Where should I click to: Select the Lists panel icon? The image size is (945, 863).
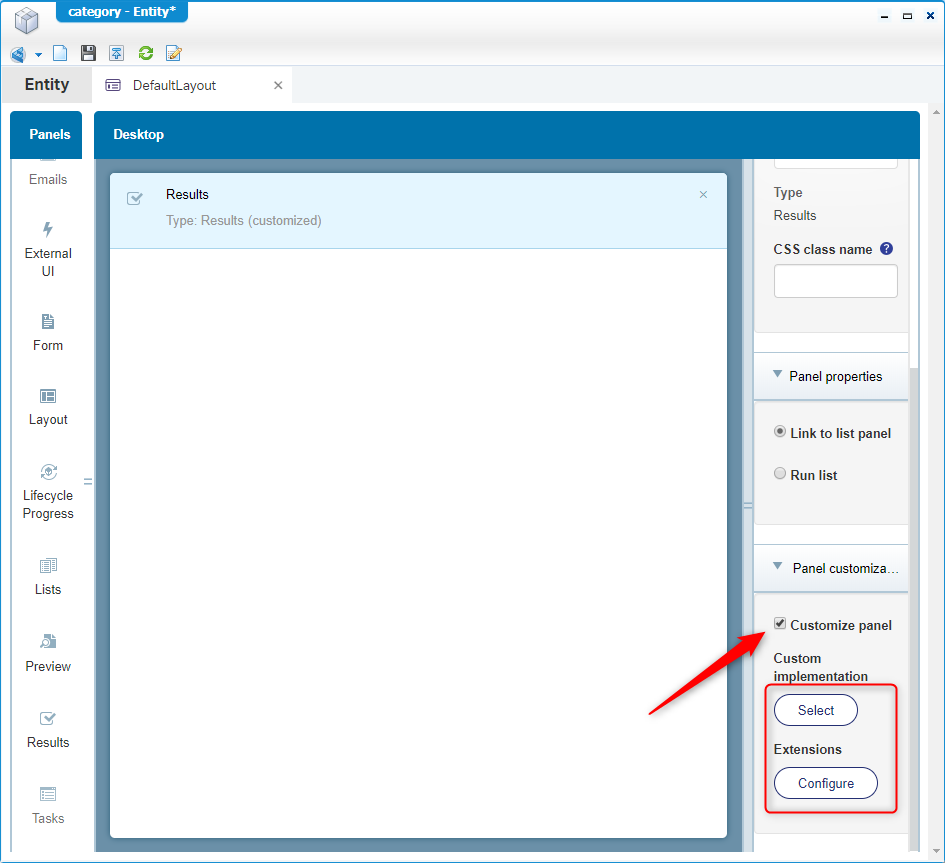pyautogui.click(x=48, y=566)
